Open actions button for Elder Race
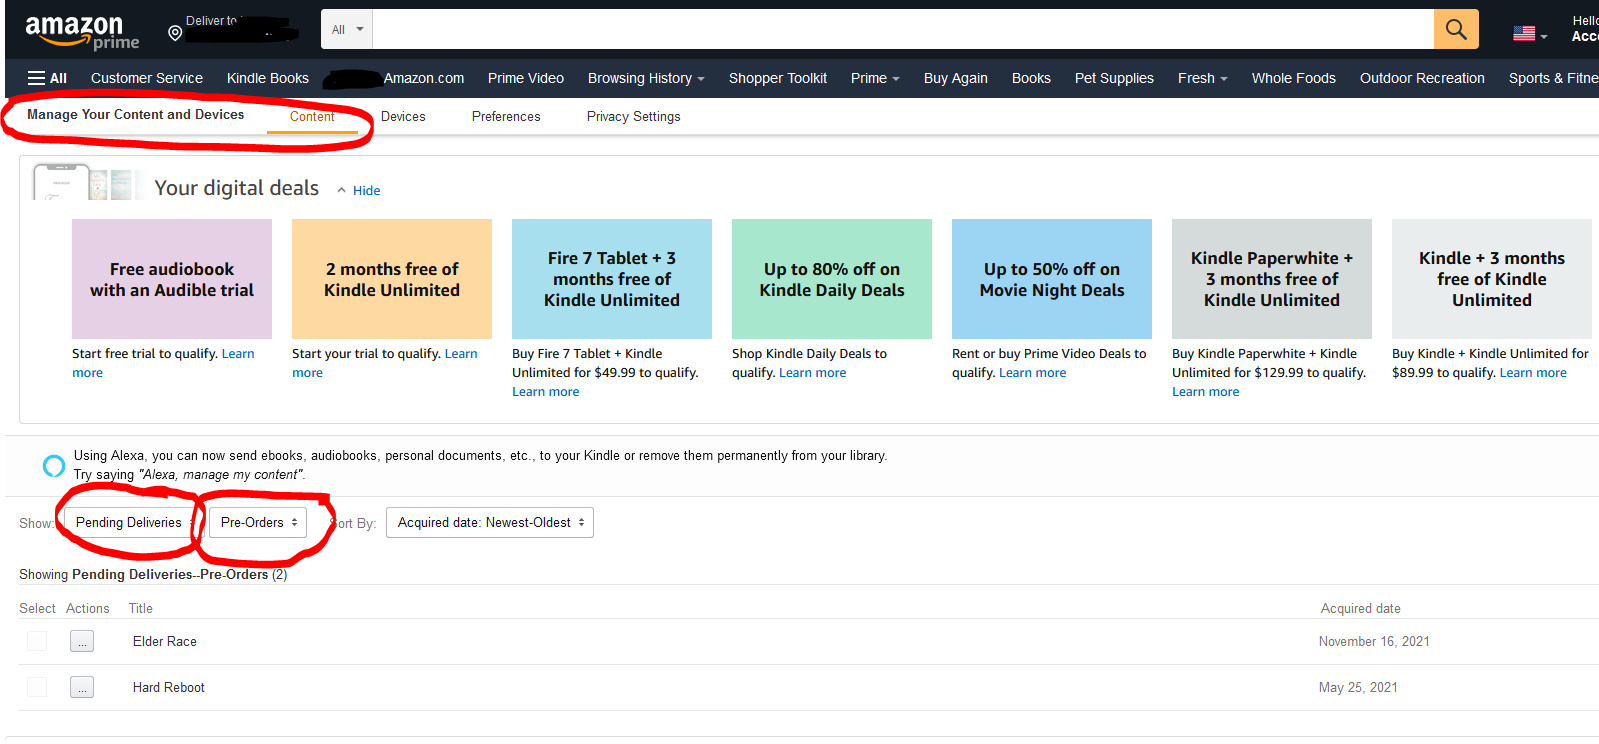Image resolution: width=1599 pixels, height=744 pixels. 82,642
